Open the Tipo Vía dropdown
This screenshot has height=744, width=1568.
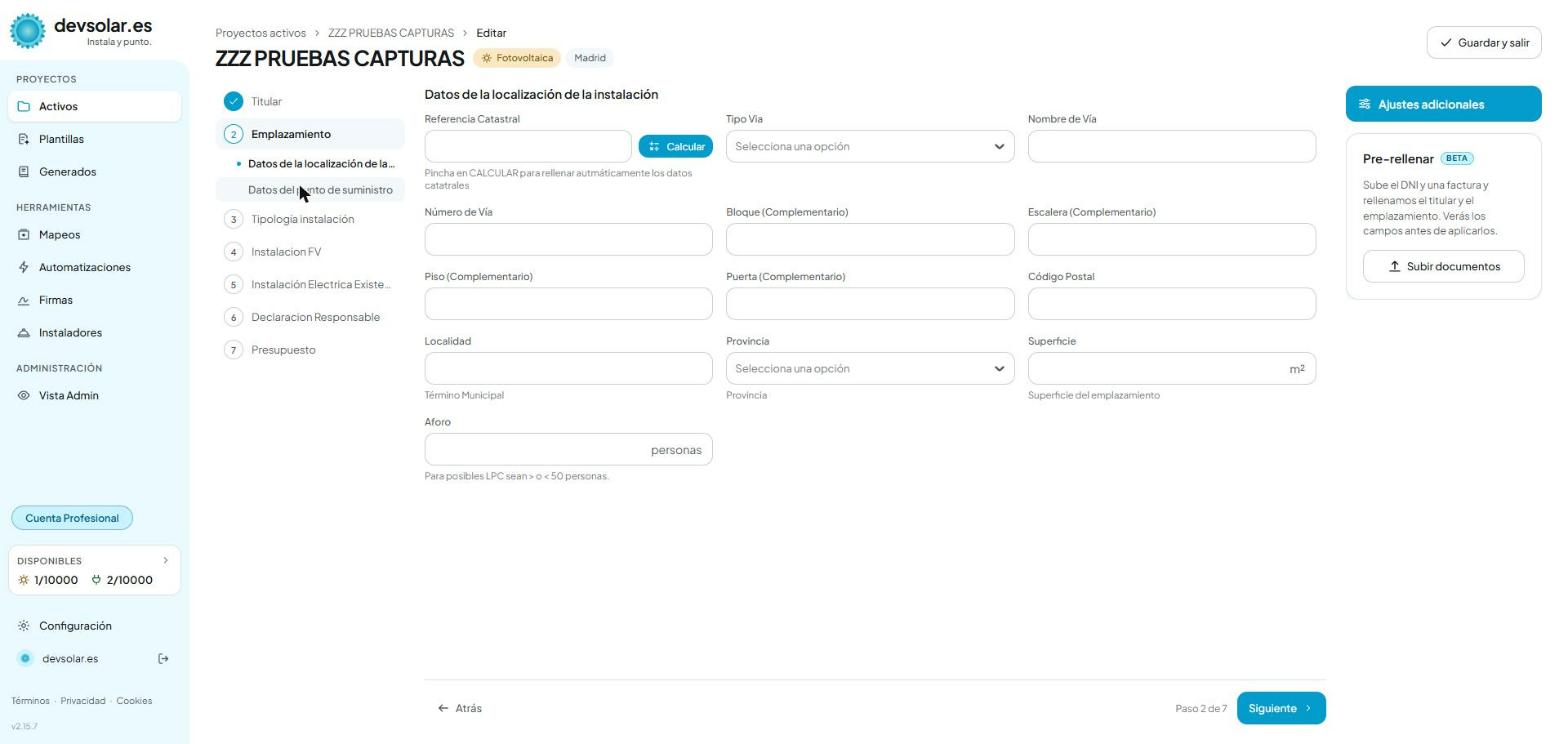point(870,146)
